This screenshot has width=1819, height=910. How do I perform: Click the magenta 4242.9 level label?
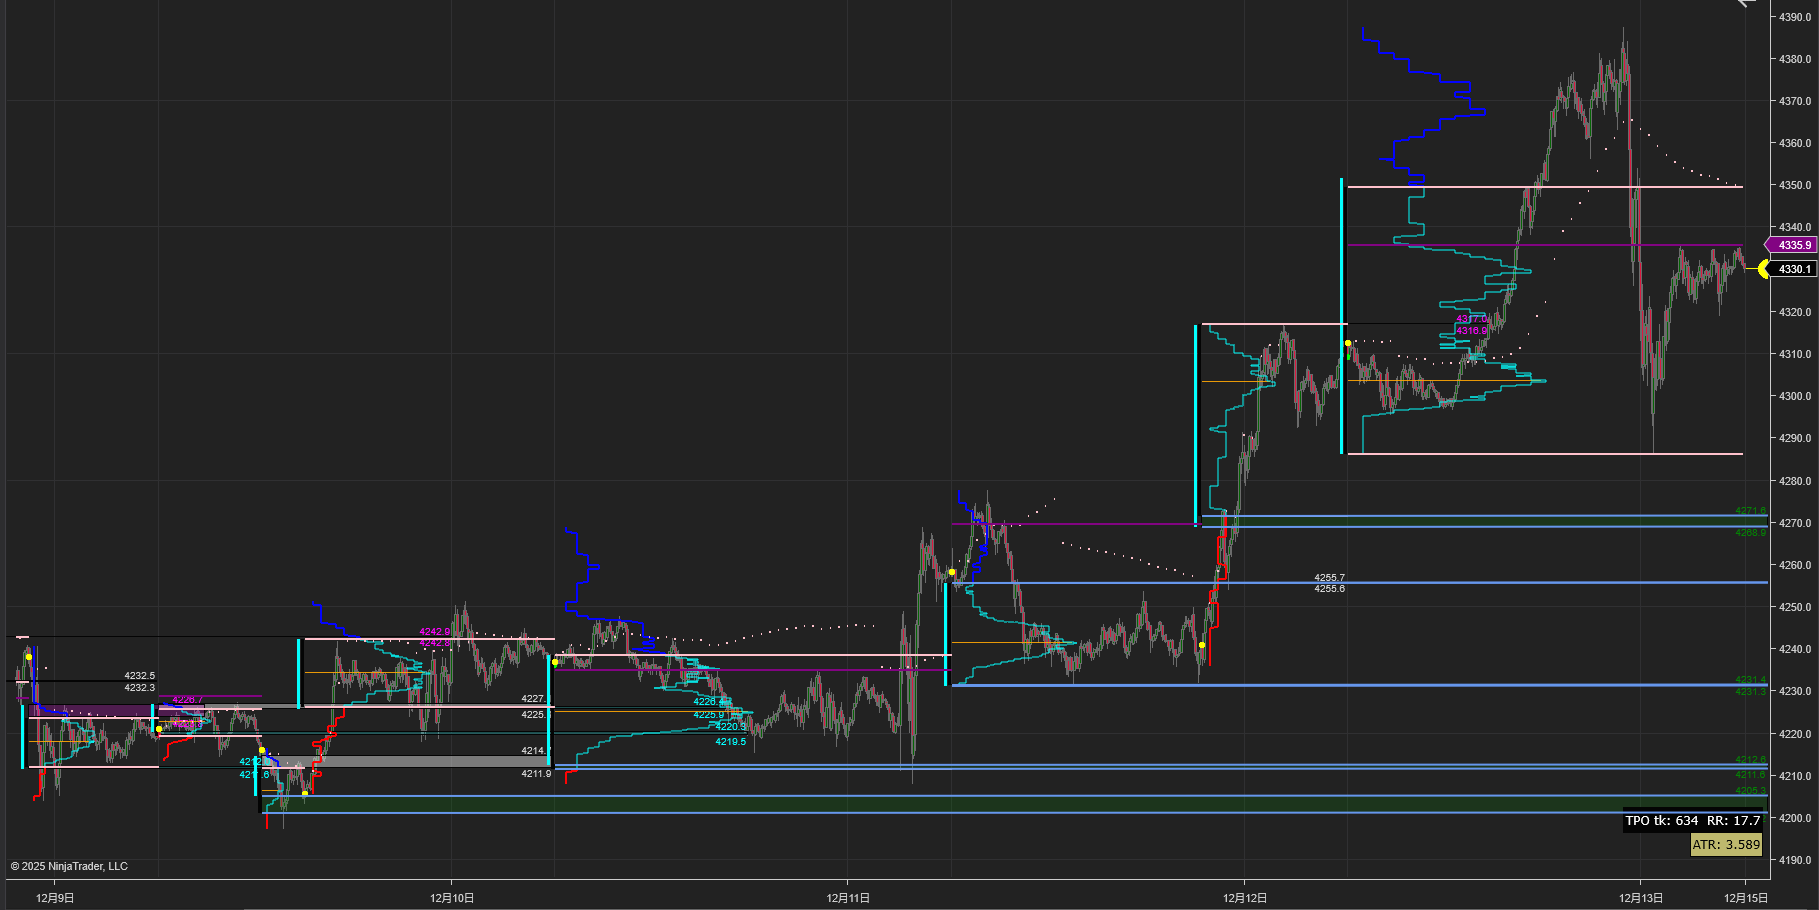click(x=434, y=632)
